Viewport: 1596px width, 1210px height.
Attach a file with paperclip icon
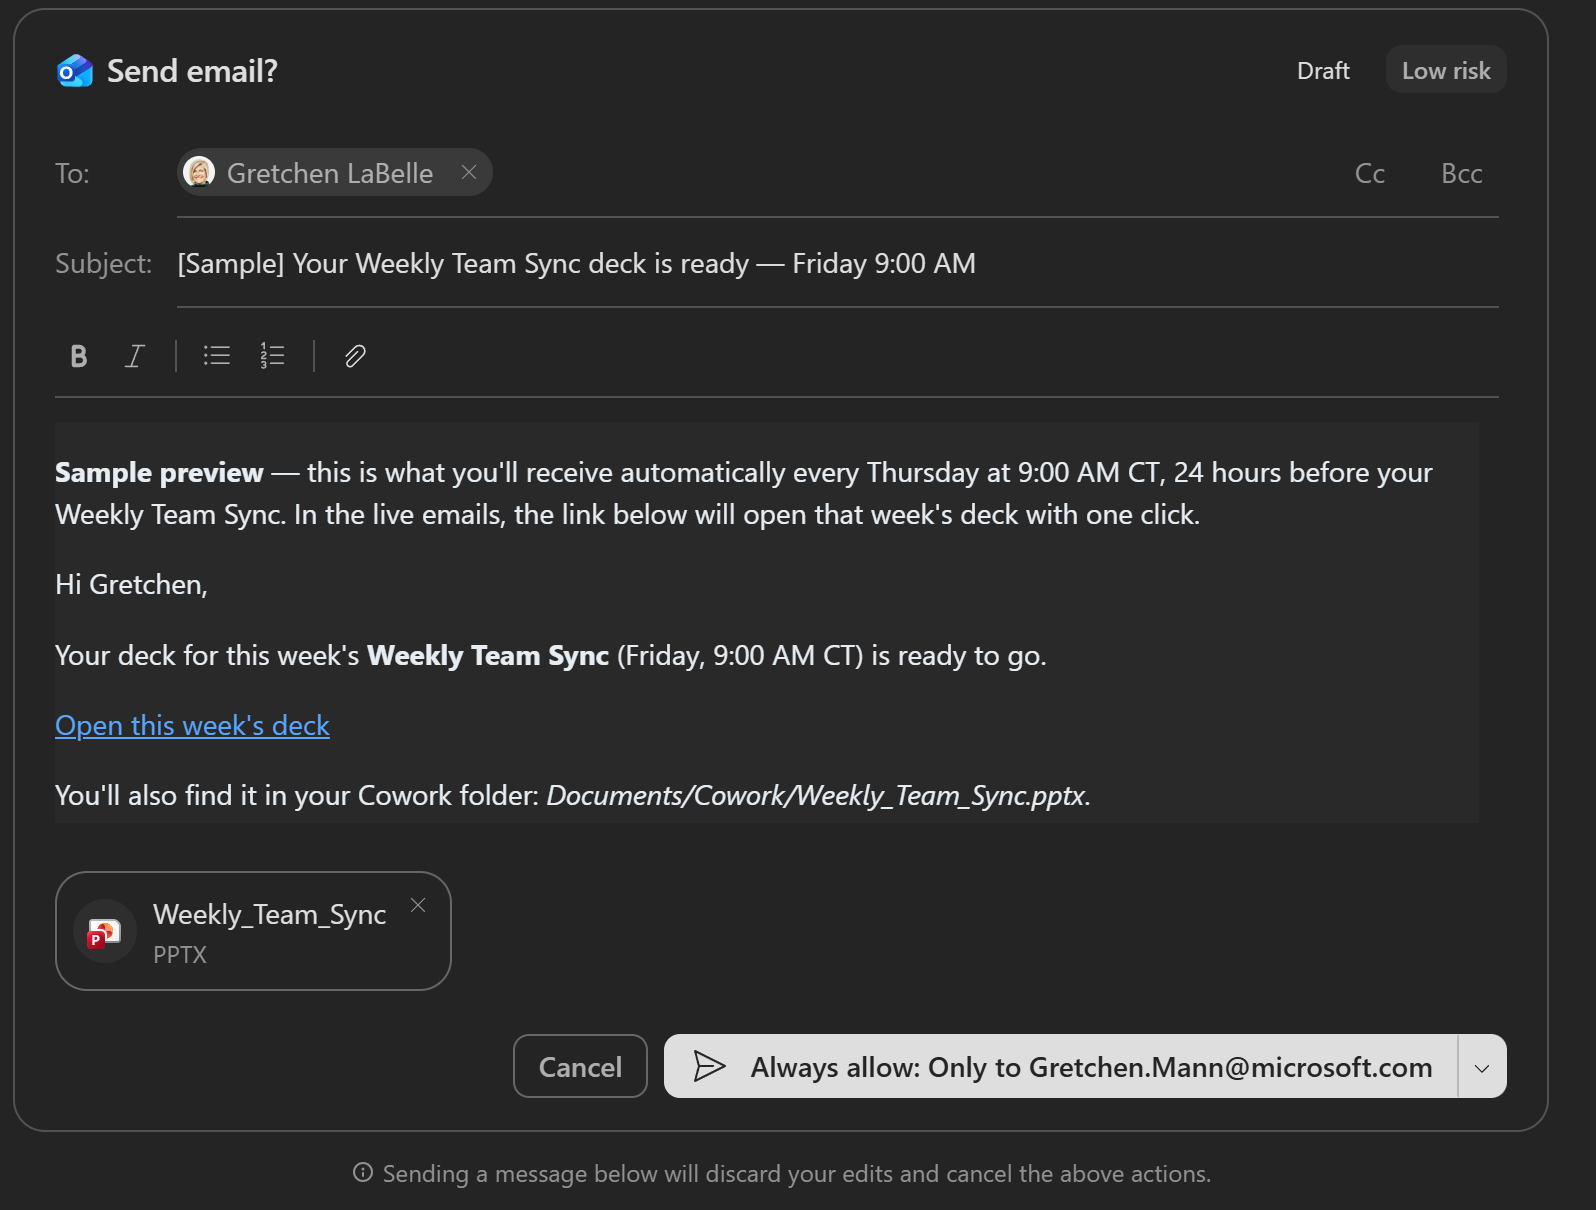coord(355,356)
